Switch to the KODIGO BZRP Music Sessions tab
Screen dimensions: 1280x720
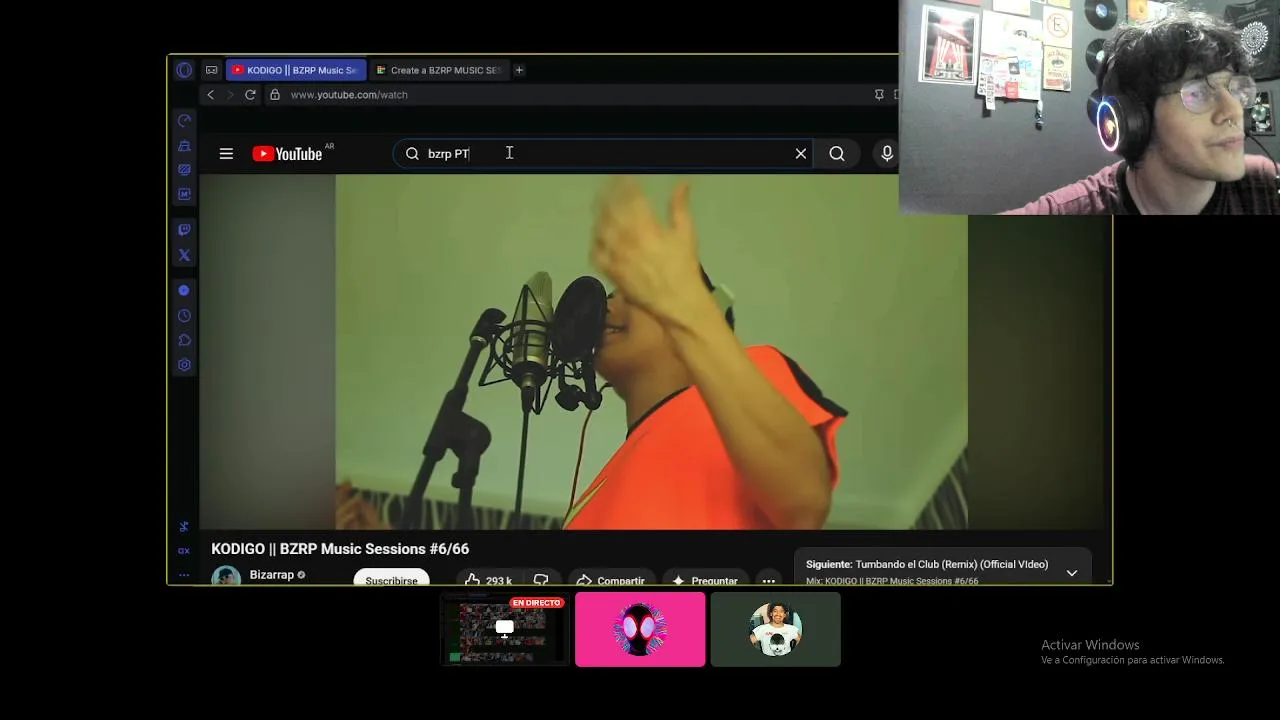click(x=296, y=70)
